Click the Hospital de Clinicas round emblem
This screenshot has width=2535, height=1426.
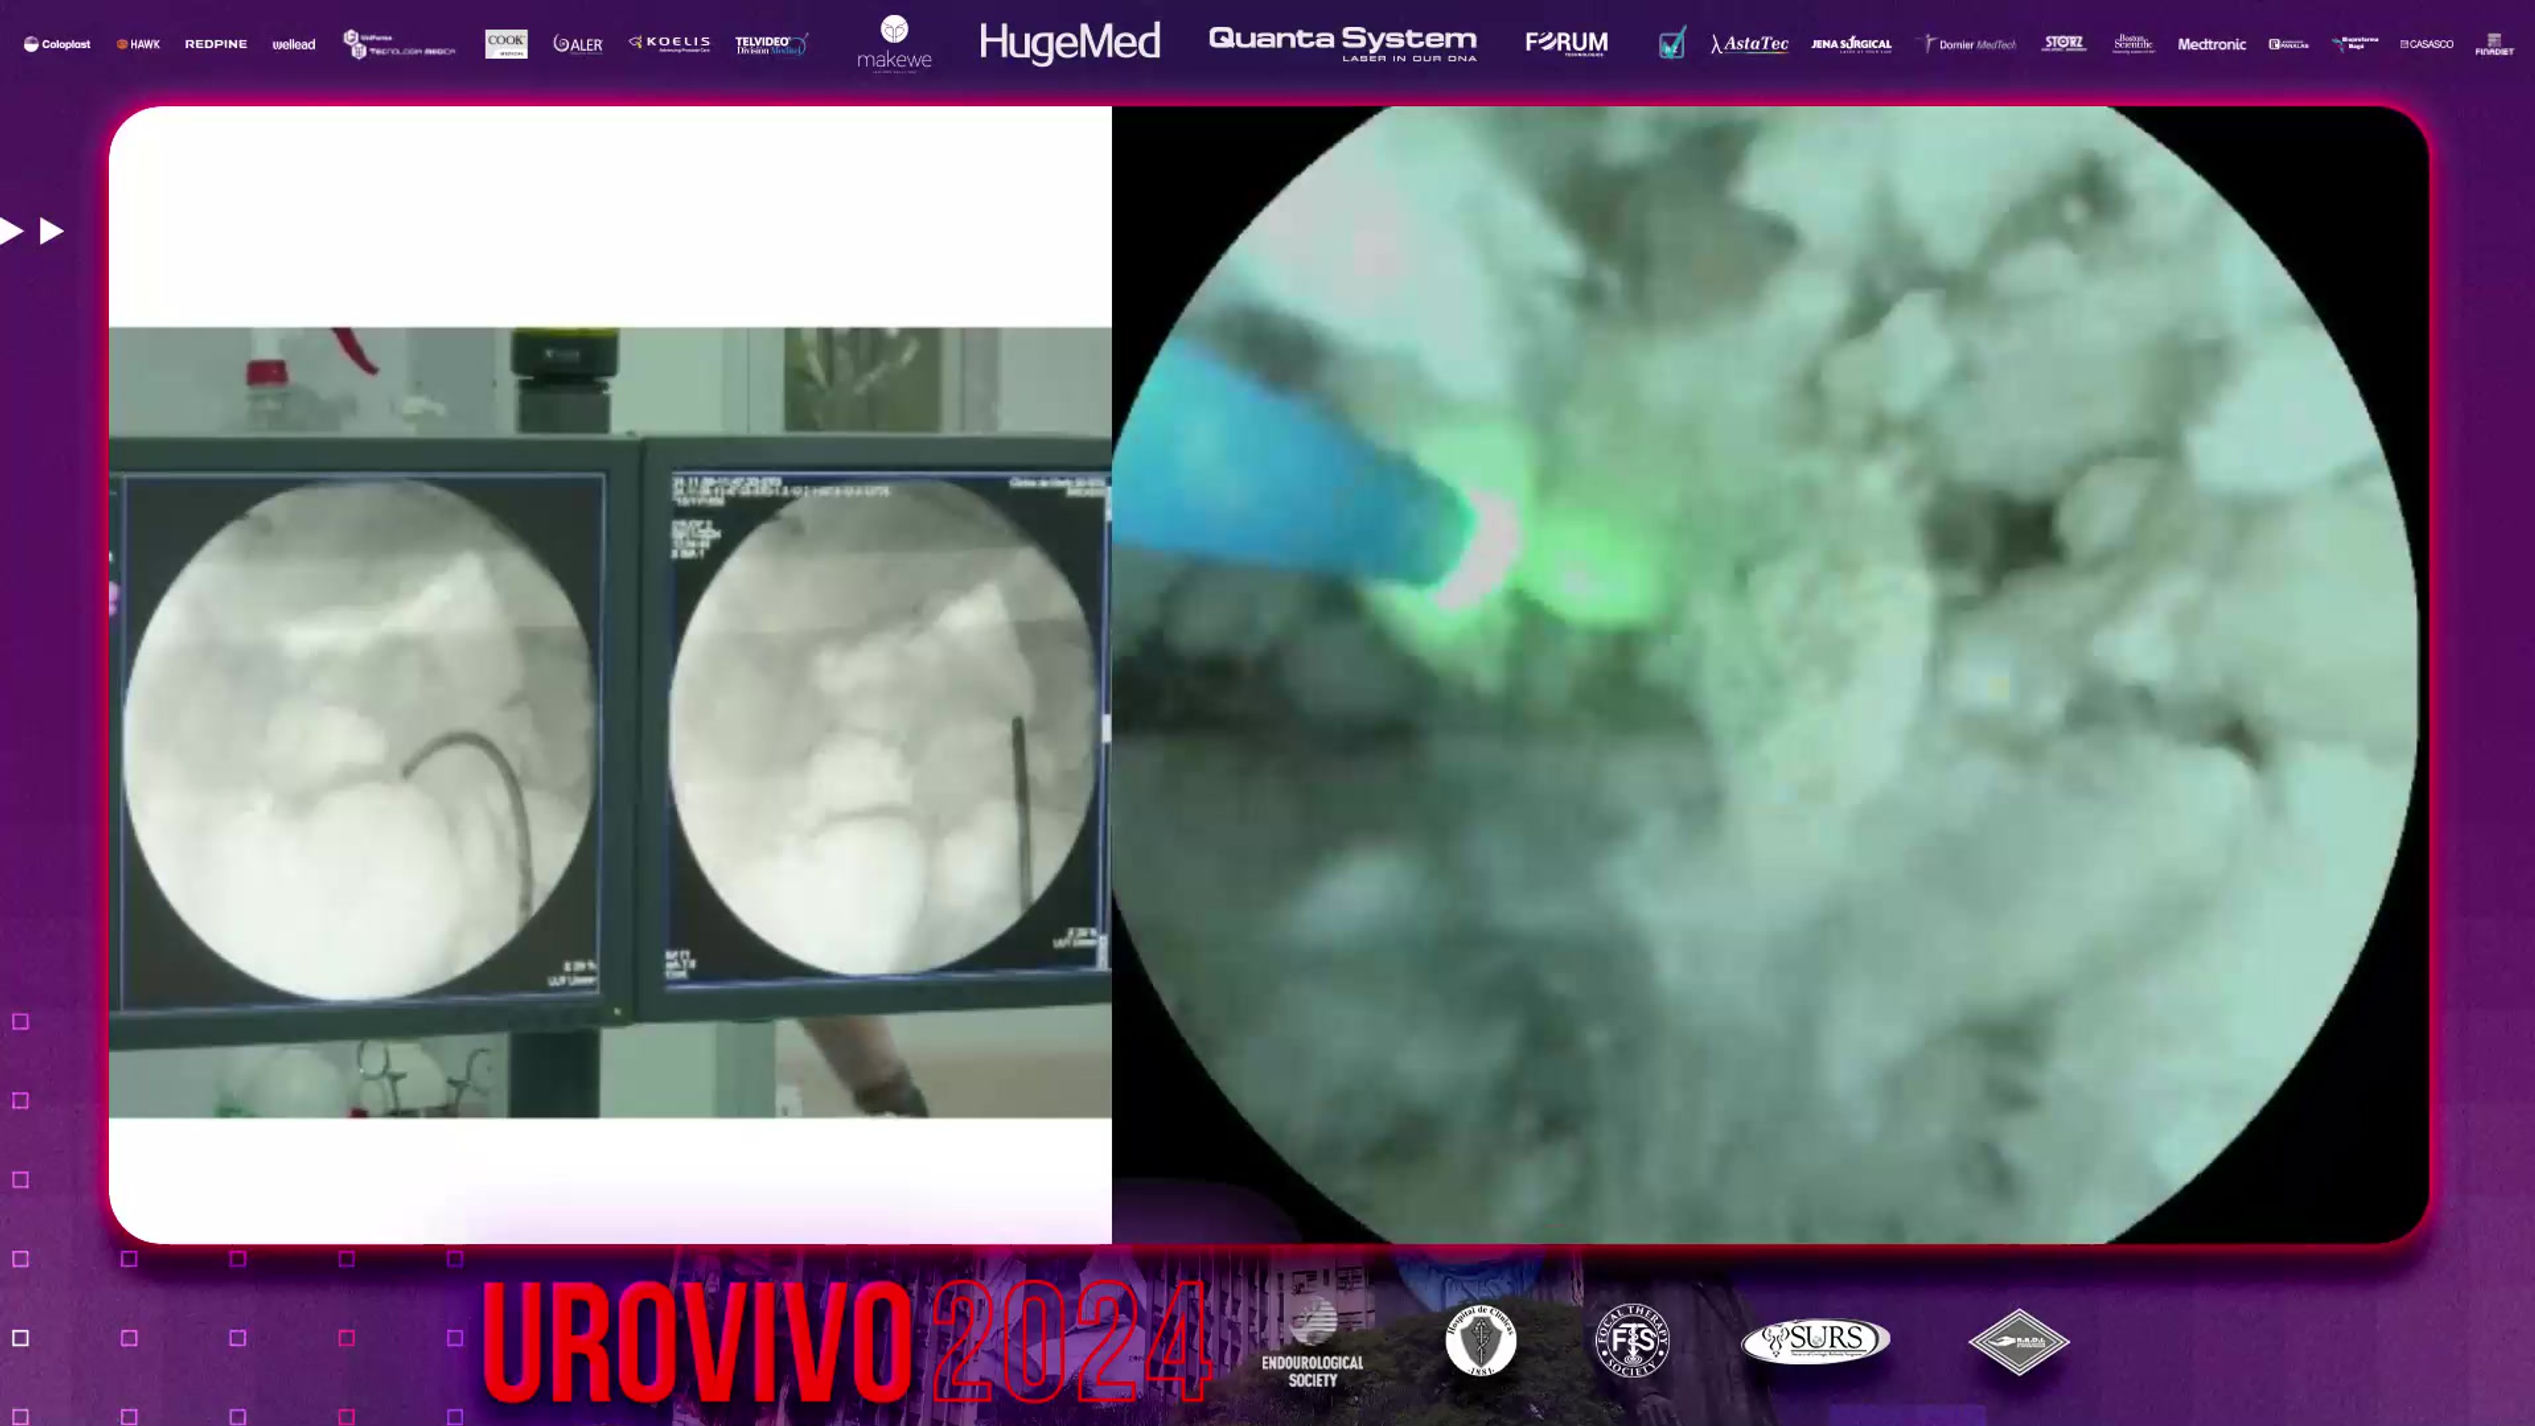tap(1481, 1340)
